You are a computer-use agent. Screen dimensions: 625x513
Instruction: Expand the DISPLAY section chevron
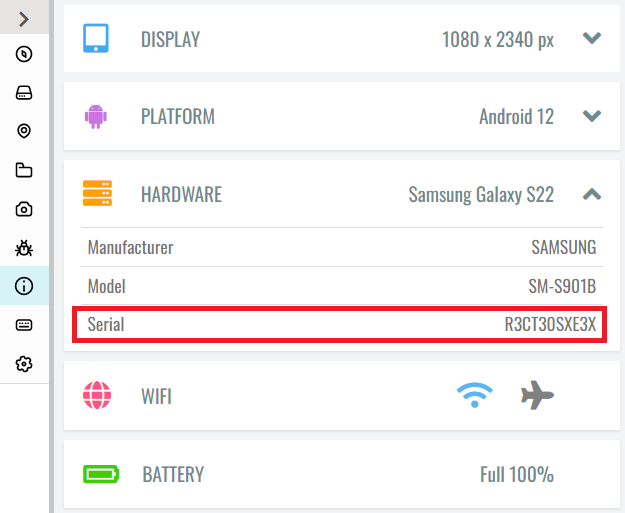point(592,38)
